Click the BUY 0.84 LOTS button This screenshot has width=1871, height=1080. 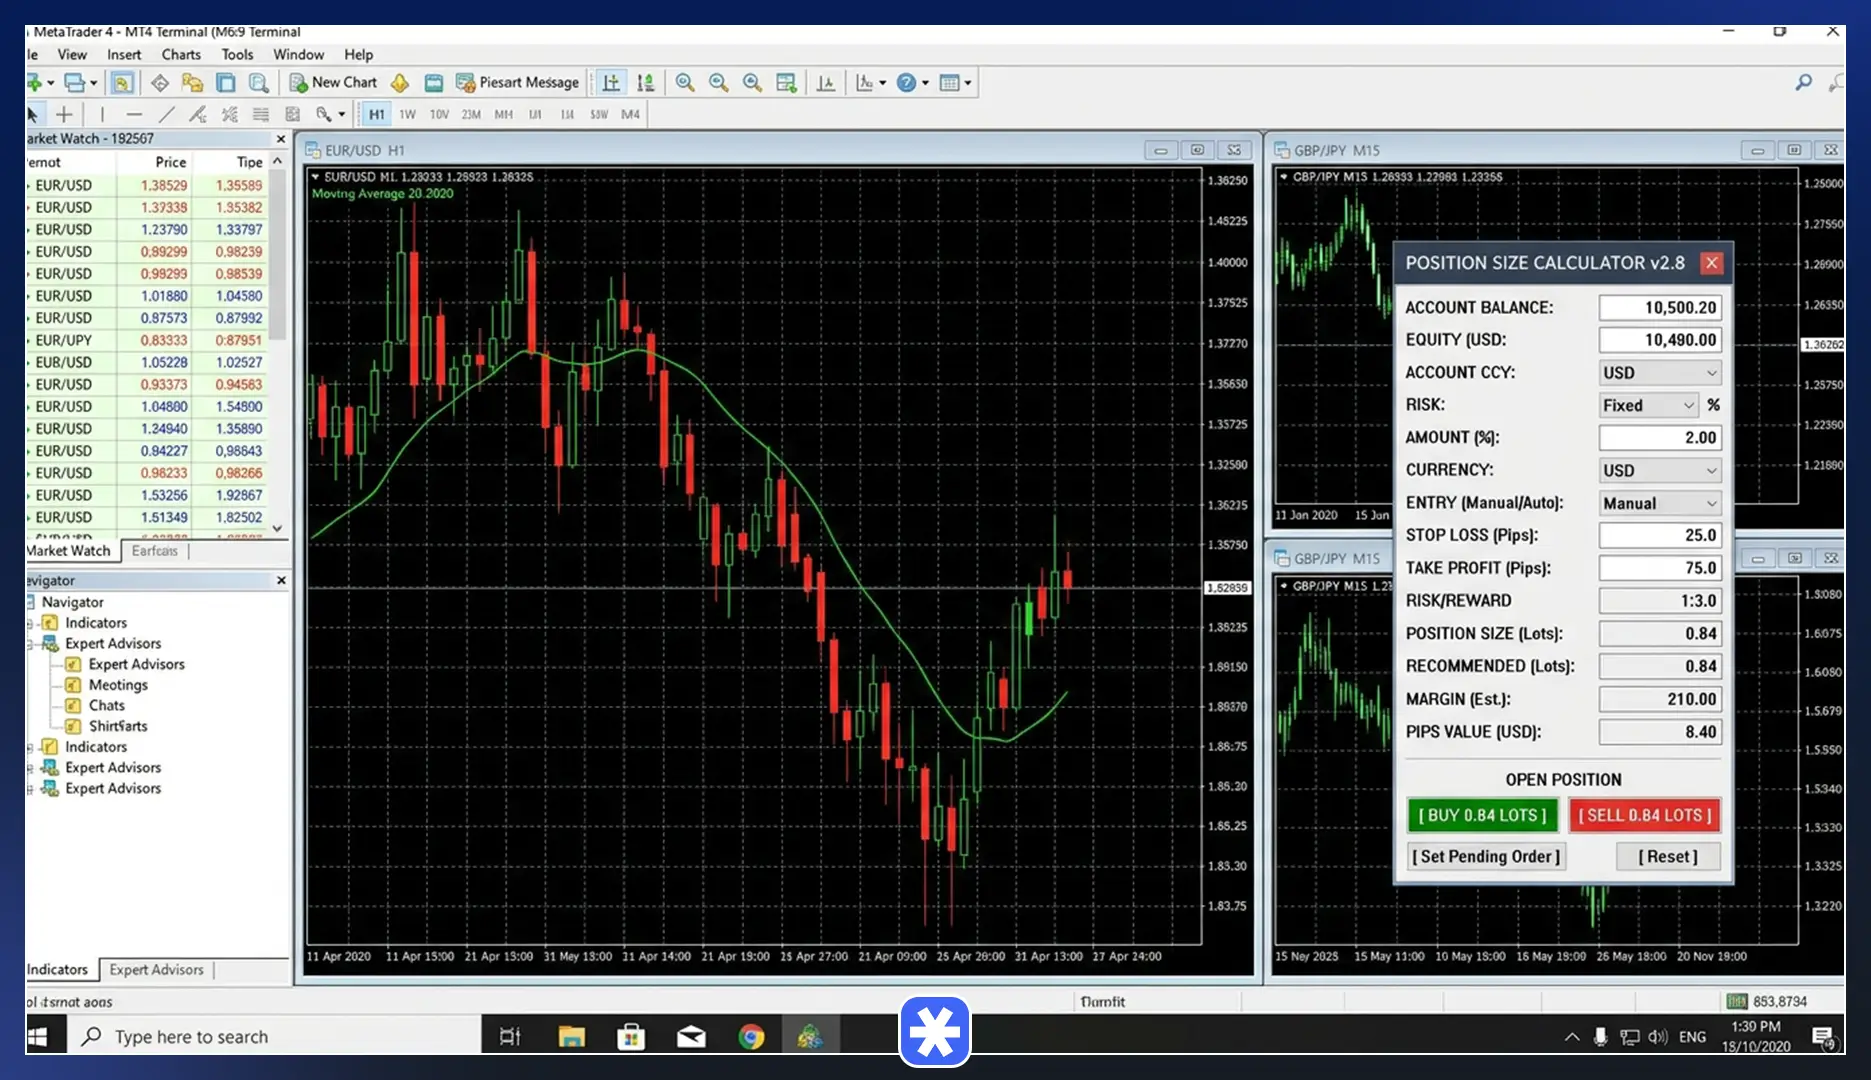(x=1482, y=815)
